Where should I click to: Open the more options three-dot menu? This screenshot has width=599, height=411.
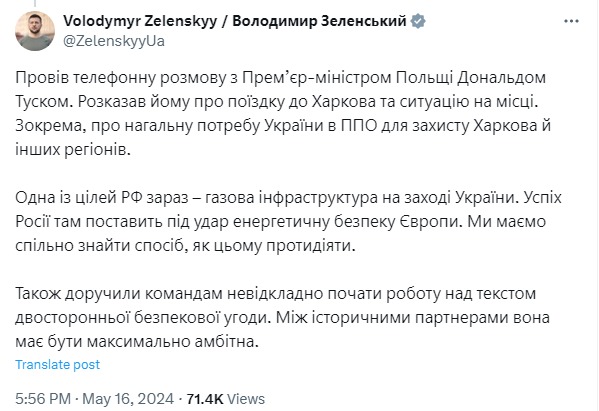(x=571, y=21)
